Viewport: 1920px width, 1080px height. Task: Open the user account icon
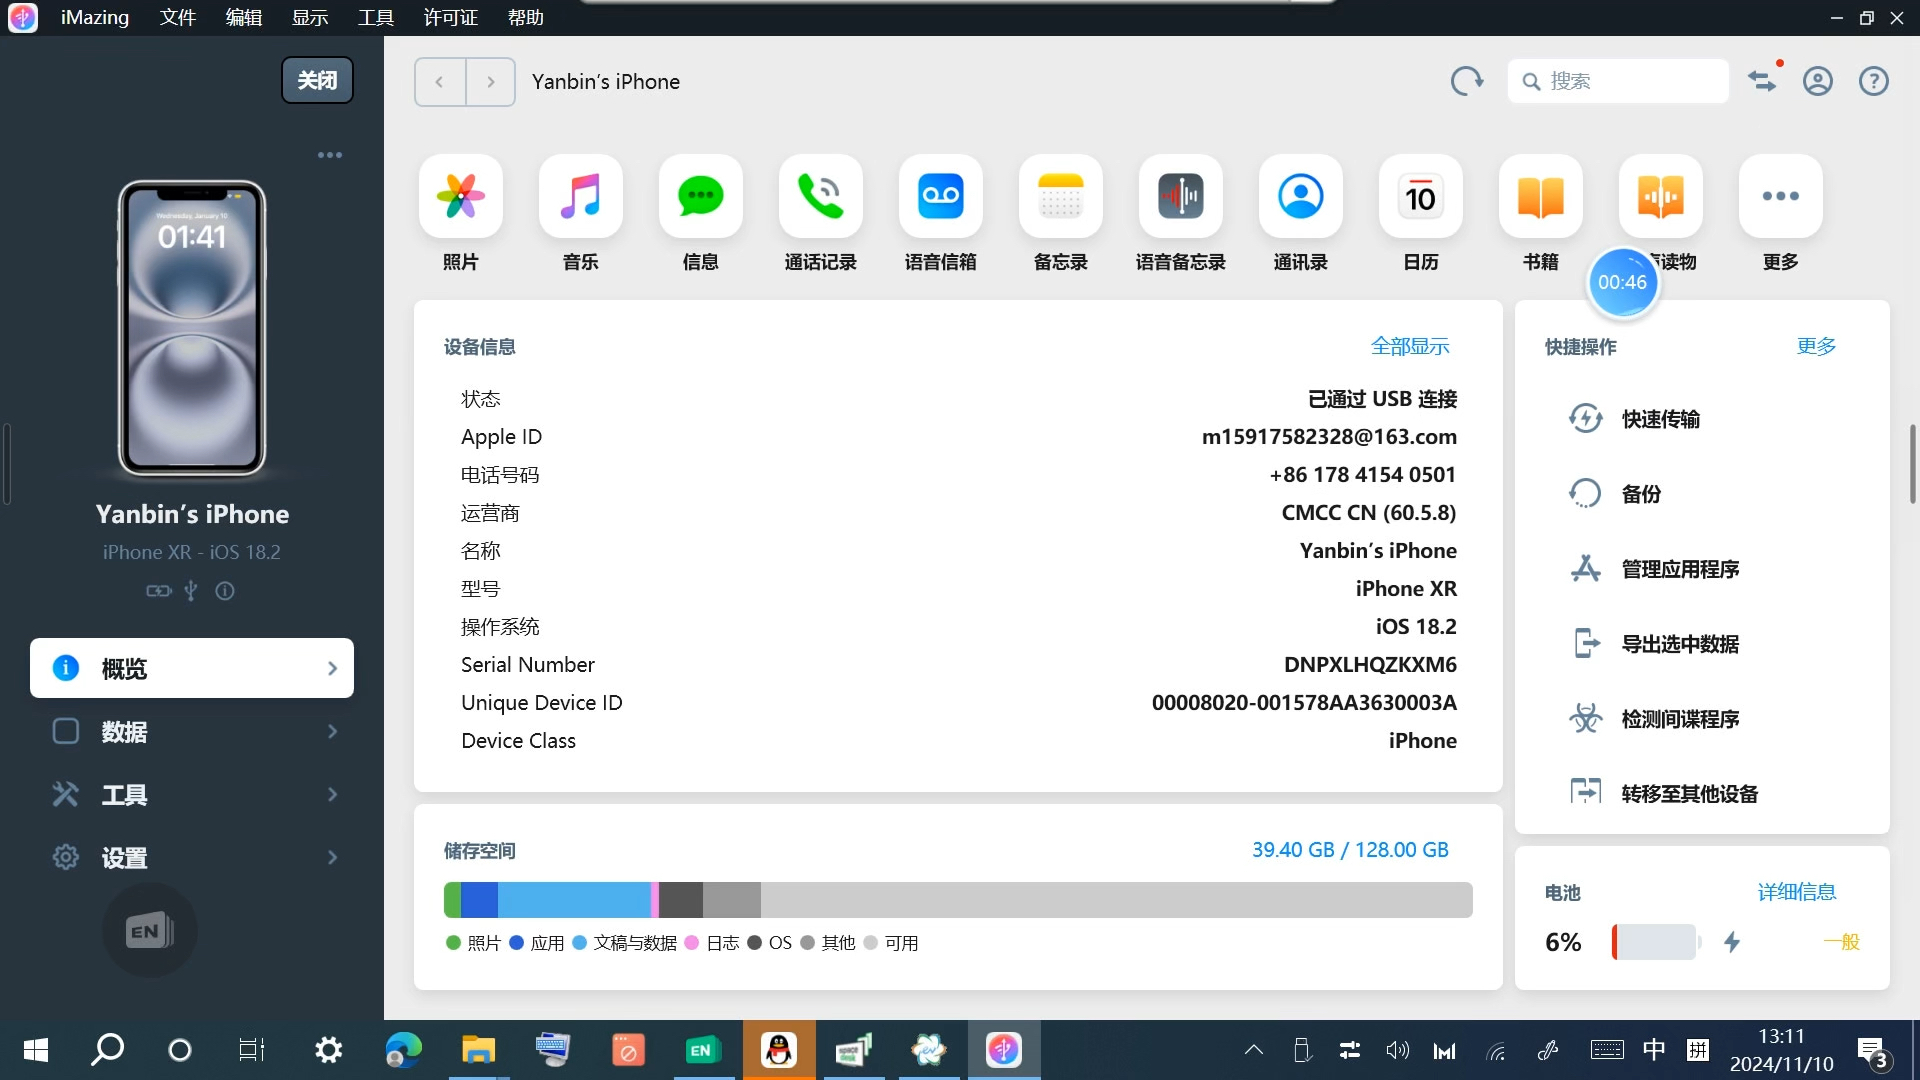pyautogui.click(x=1817, y=81)
